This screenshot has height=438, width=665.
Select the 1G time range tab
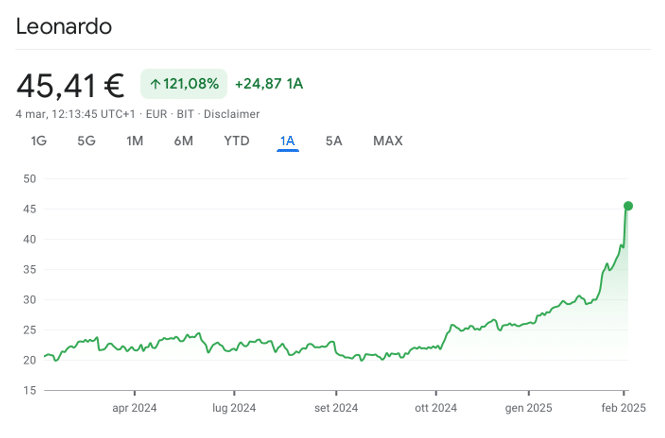(x=39, y=141)
